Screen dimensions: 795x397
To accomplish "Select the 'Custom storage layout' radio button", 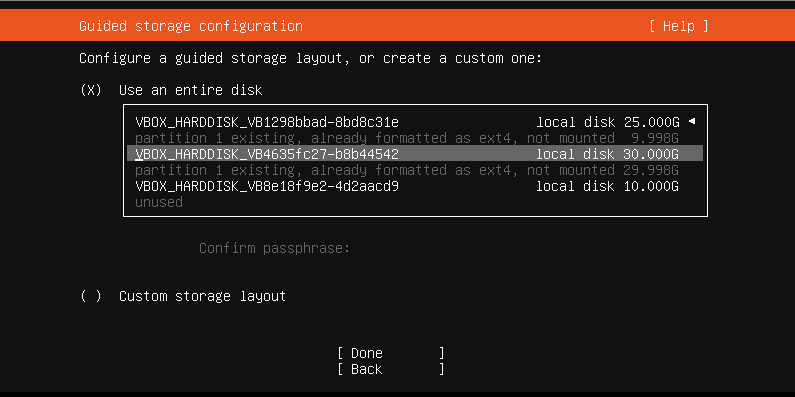I will 91,296.
